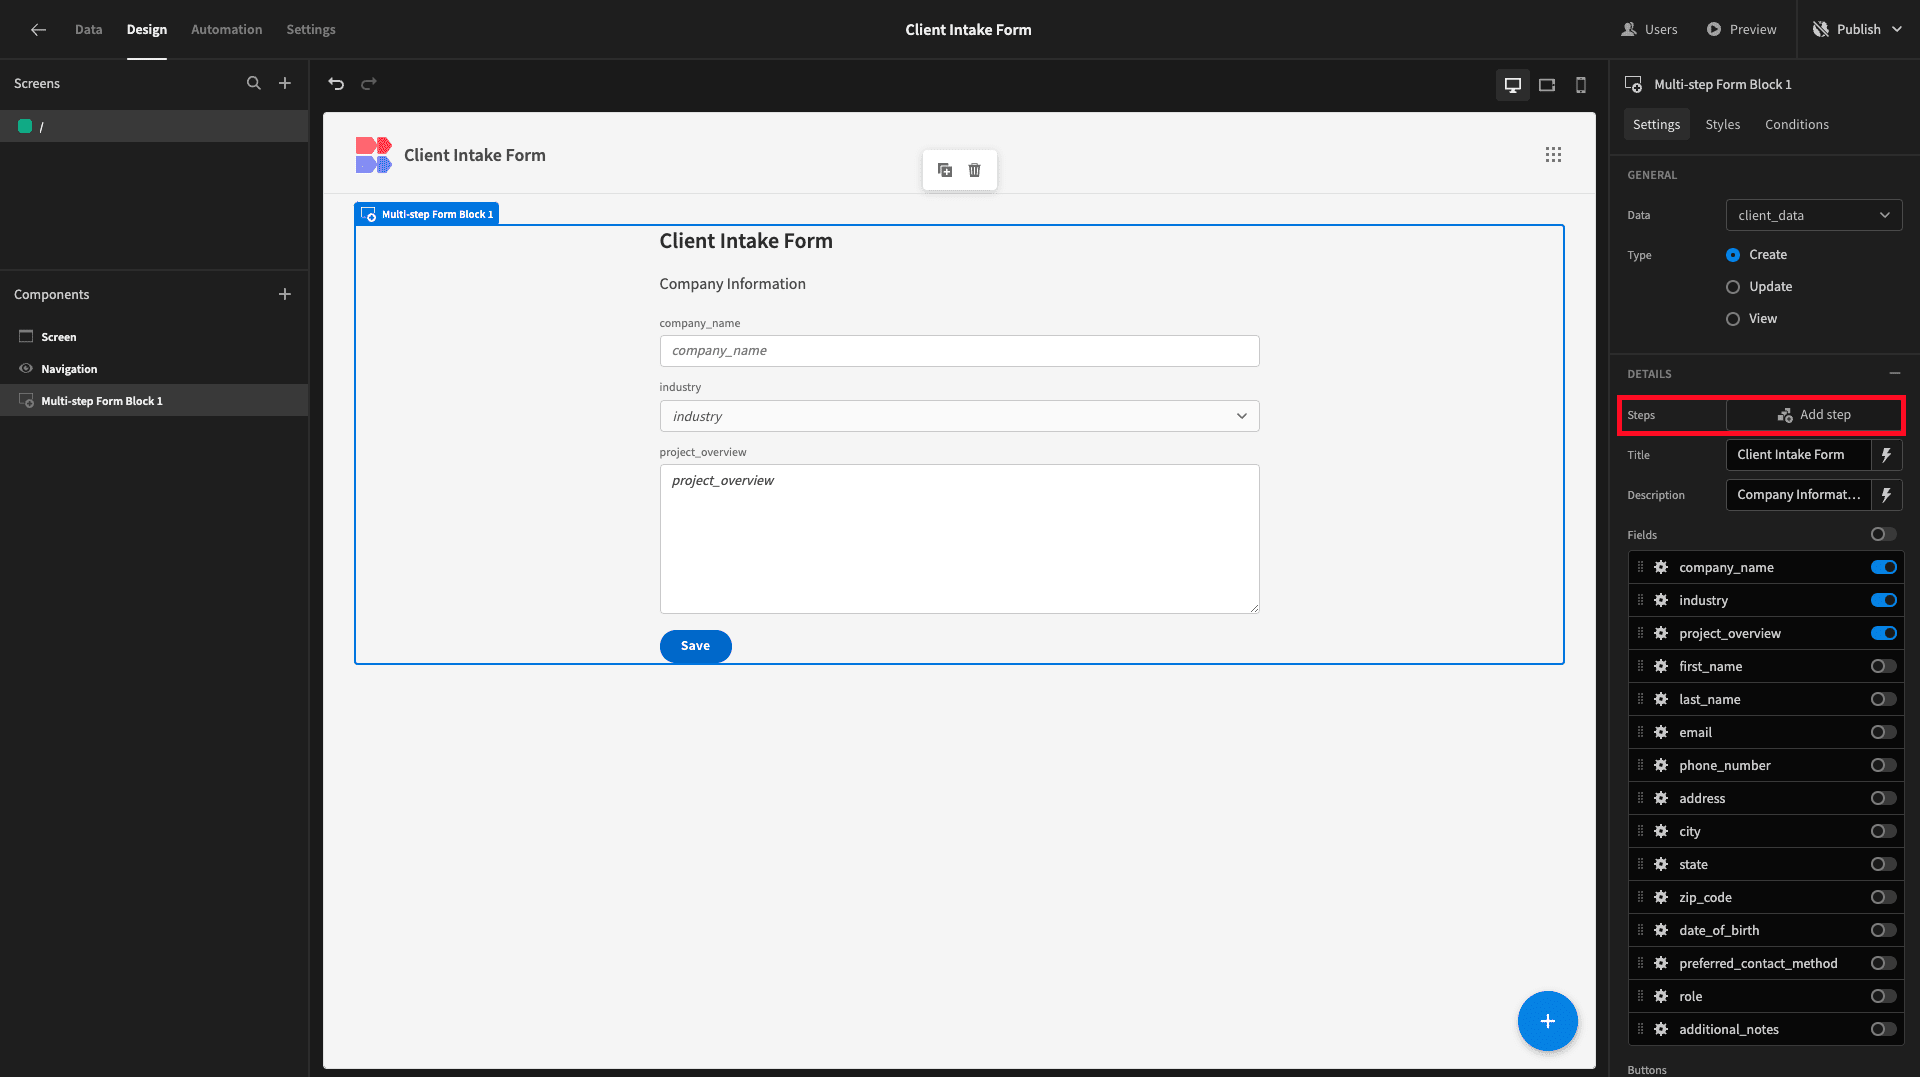This screenshot has width=1920, height=1077.
Task: Toggle all Fields switch
Action: tap(1884, 535)
